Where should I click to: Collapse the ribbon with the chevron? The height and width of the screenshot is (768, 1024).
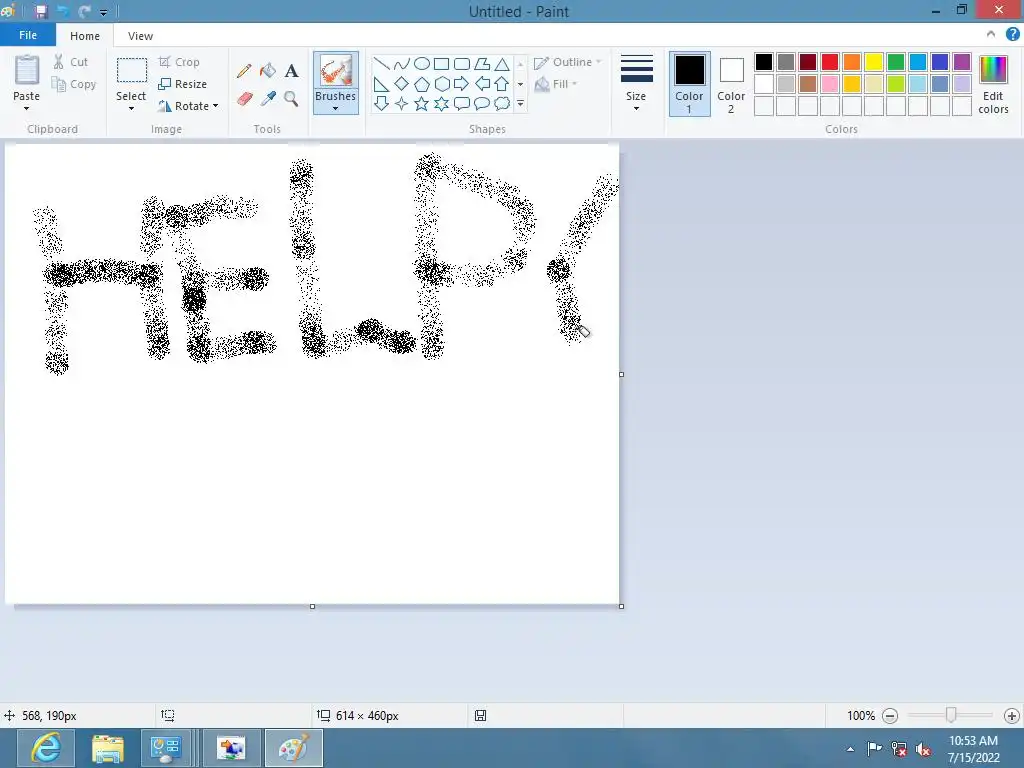[x=991, y=34]
